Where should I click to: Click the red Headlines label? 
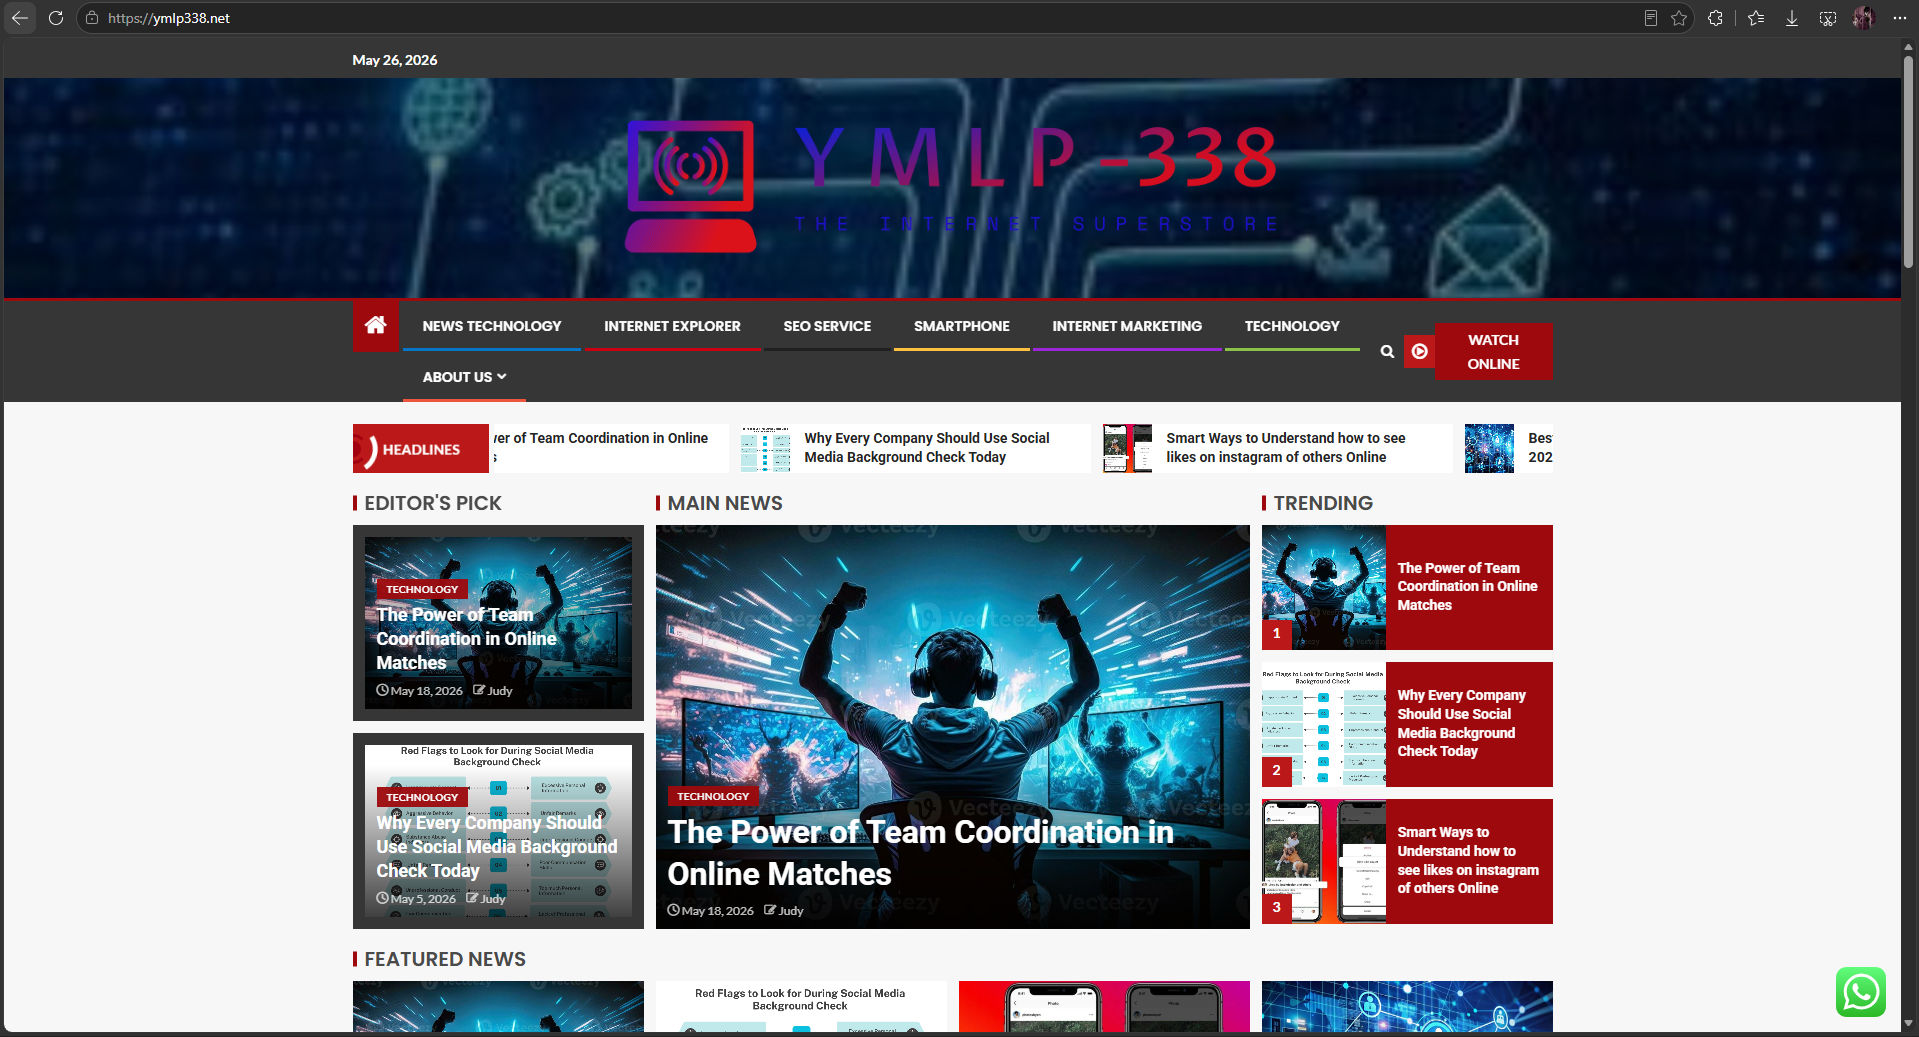[421, 449]
